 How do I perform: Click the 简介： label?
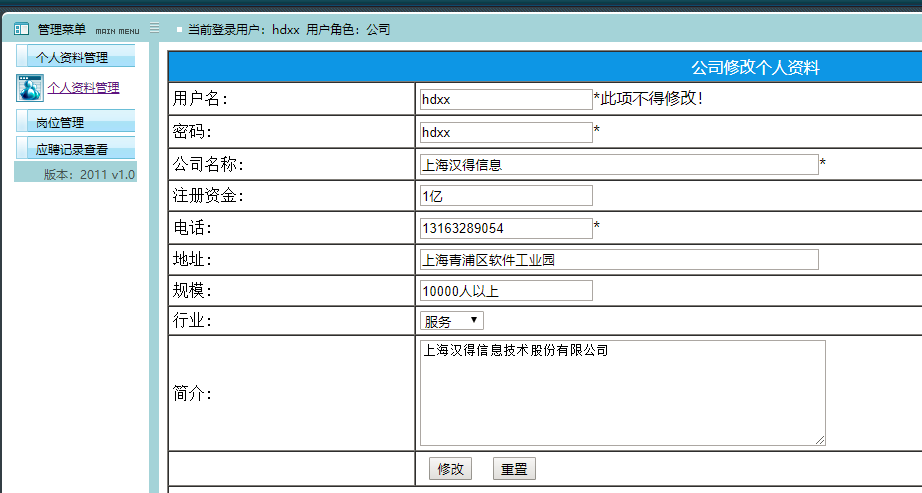pyautogui.click(x=192, y=394)
